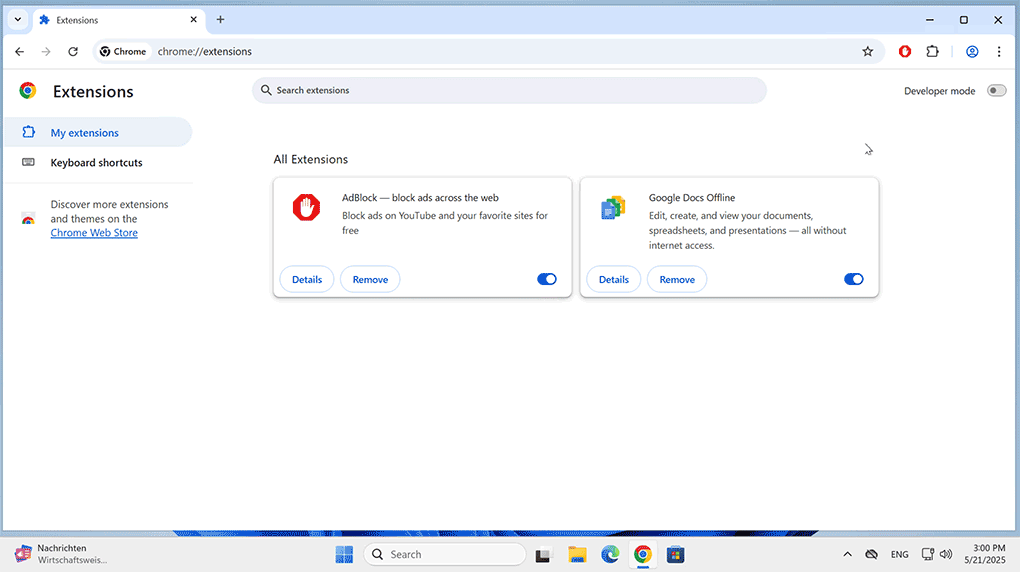1020x572 pixels.
Task: Open the Extensions puzzle menu in toolbar
Action: coord(932,51)
